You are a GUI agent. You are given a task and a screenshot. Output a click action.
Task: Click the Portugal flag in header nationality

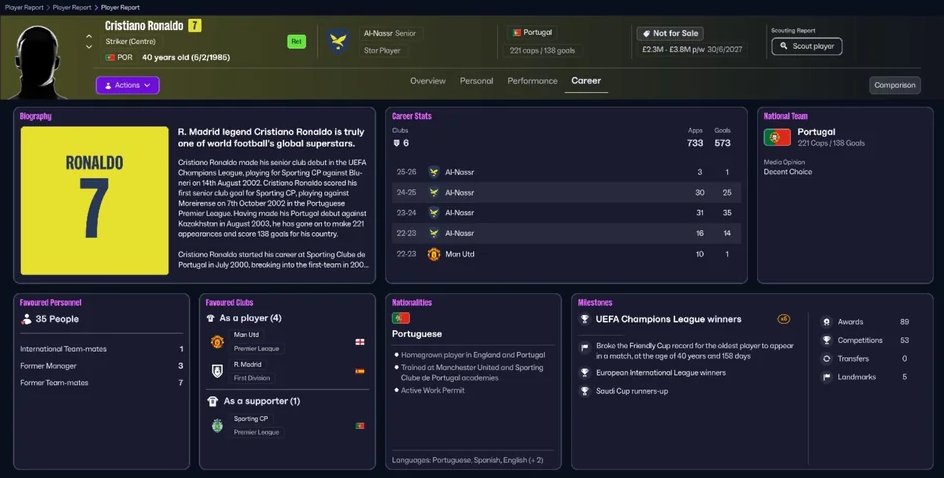pyautogui.click(x=516, y=33)
